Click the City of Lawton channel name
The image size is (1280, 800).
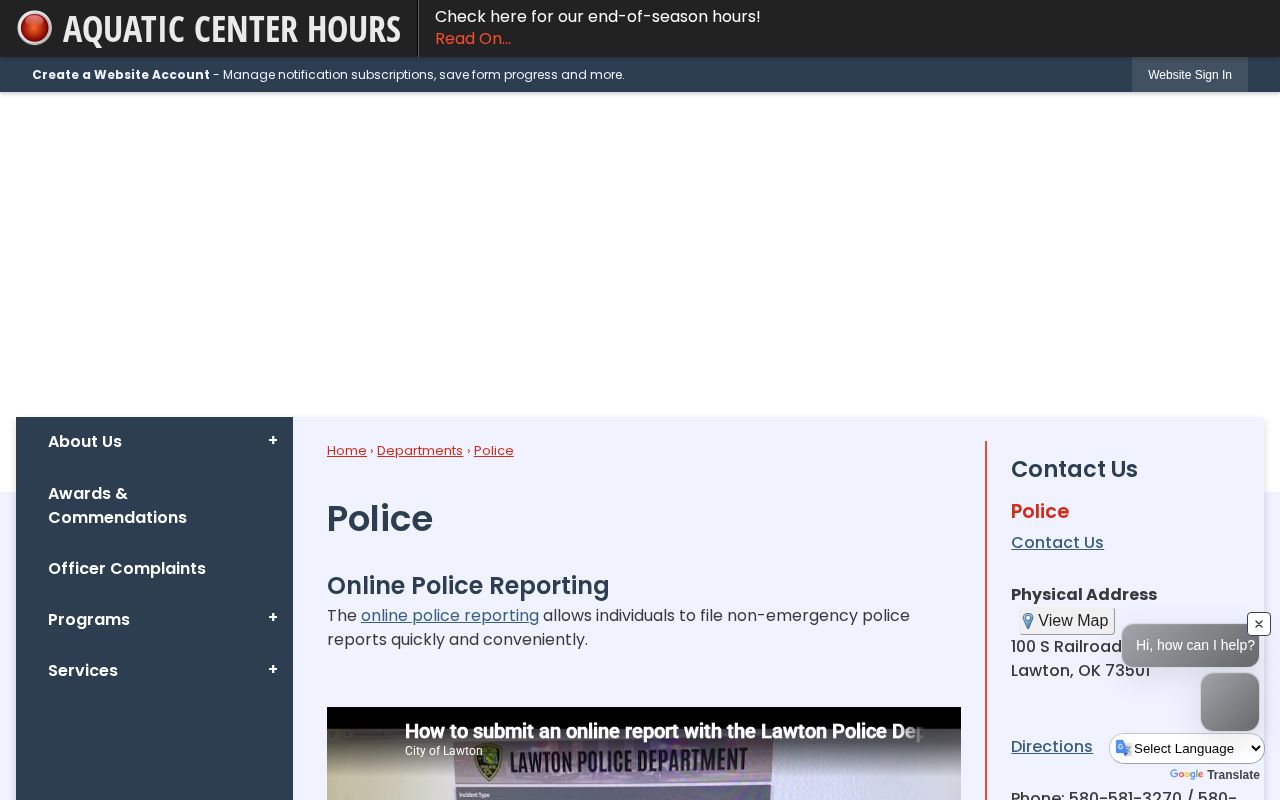coord(444,751)
